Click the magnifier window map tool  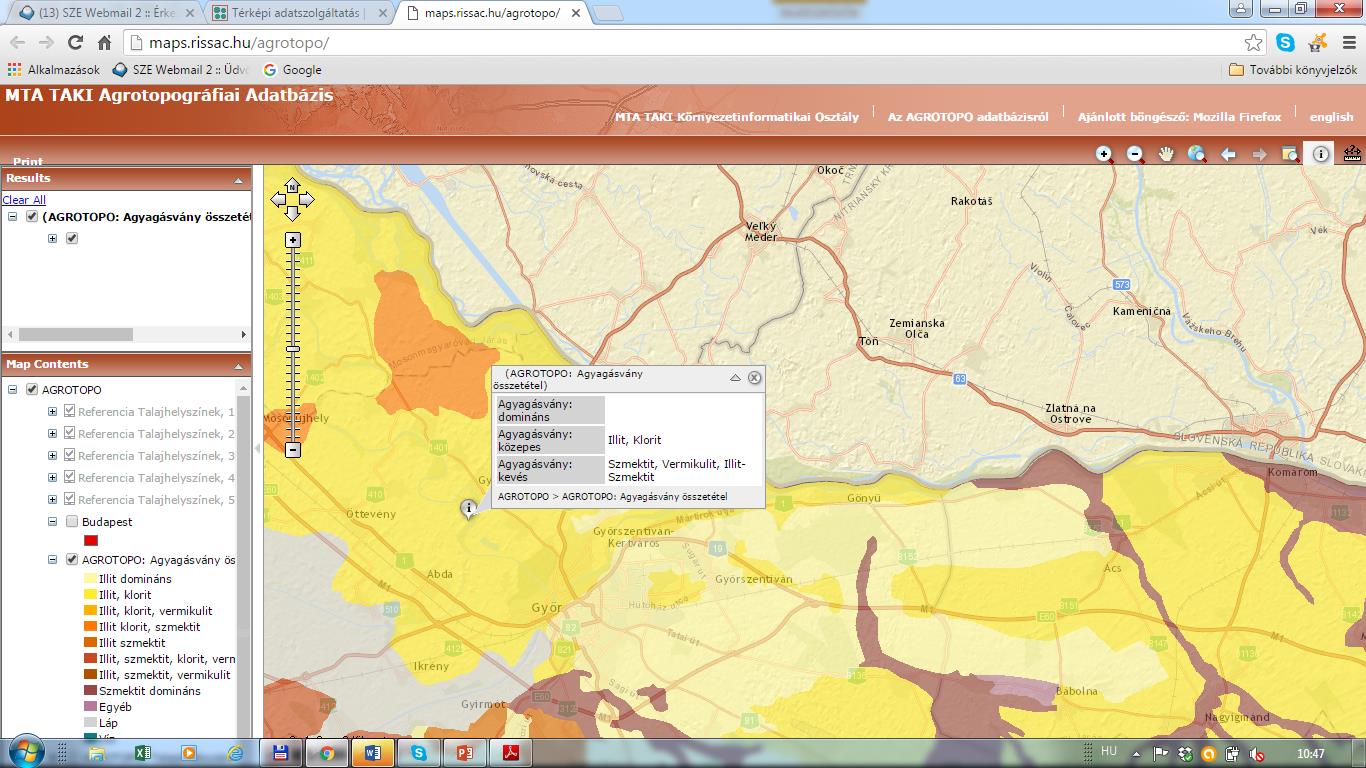click(1290, 154)
